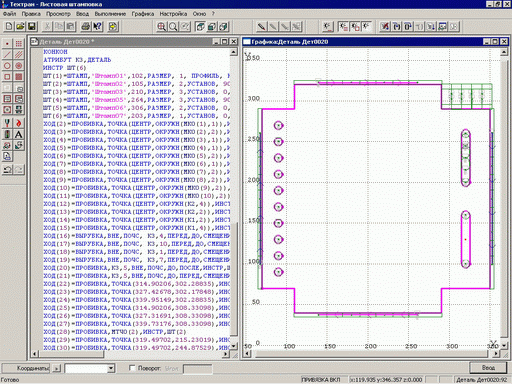Select the filled square tool
512x384 pixels.
pyautogui.click(x=19, y=77)
